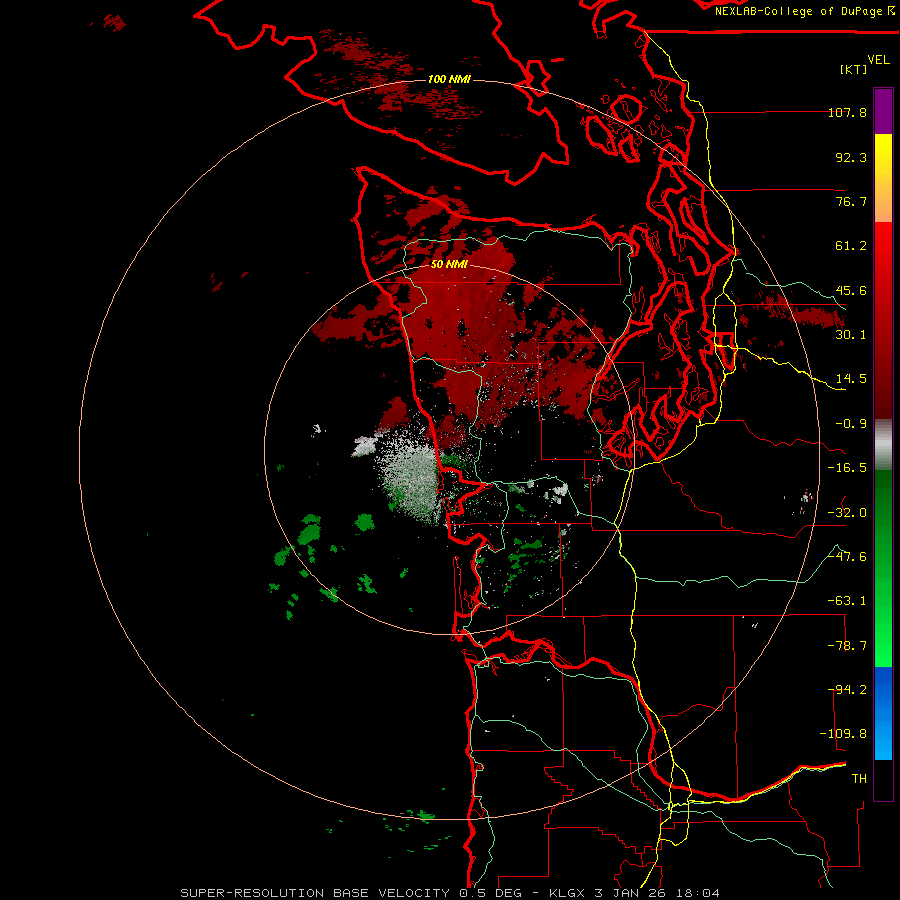Click the -109.8 velocity scale value

pyautogui.click(x=843, y=734)
